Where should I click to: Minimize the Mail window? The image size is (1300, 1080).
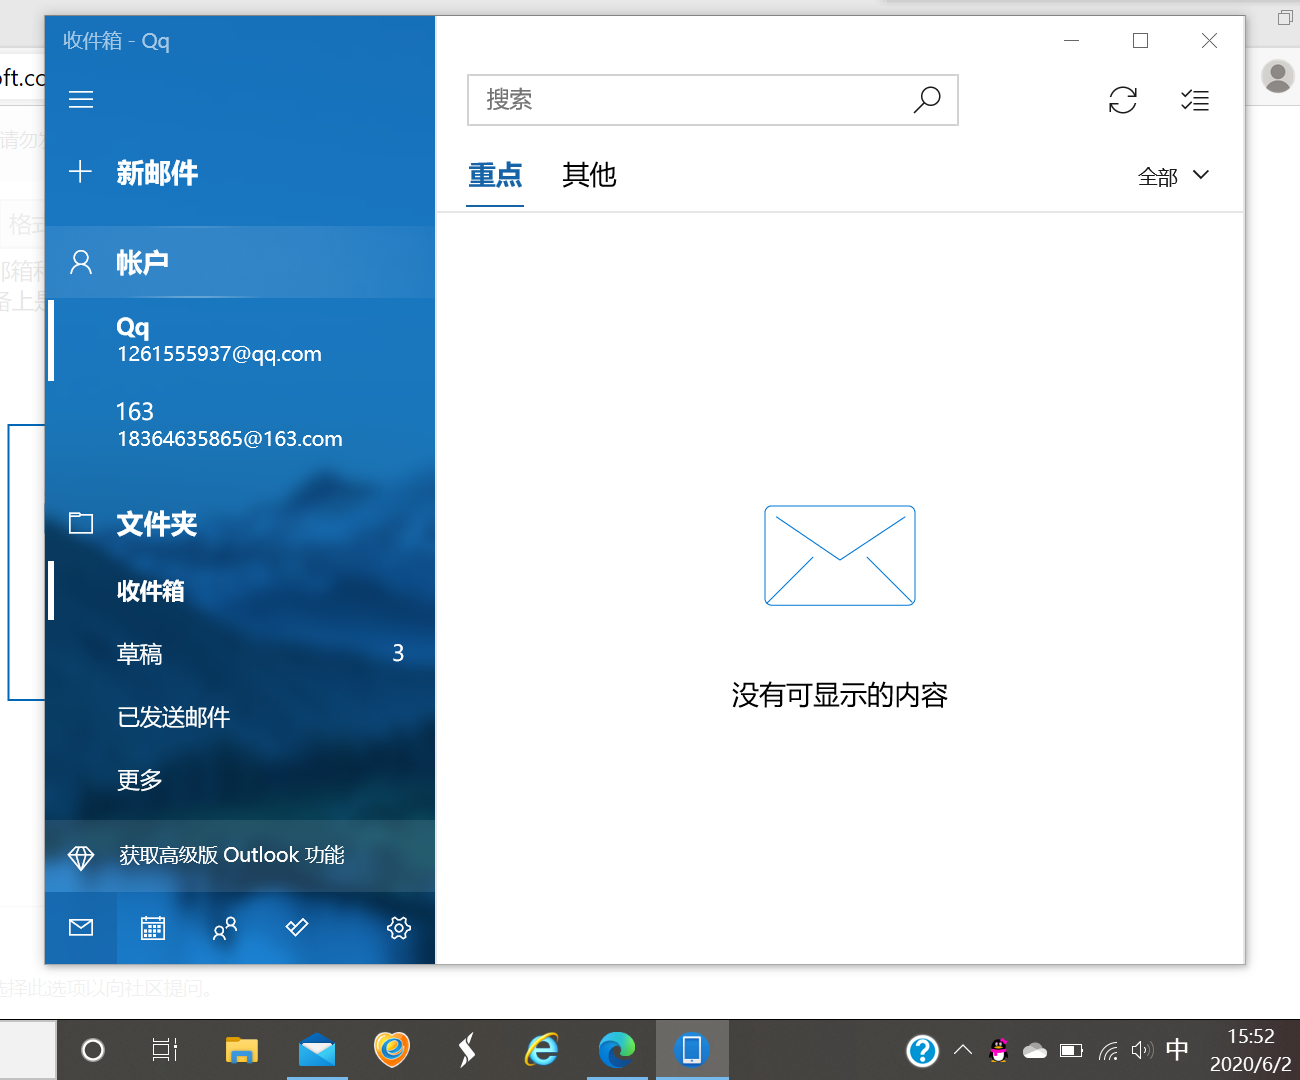coord(1072,41)
